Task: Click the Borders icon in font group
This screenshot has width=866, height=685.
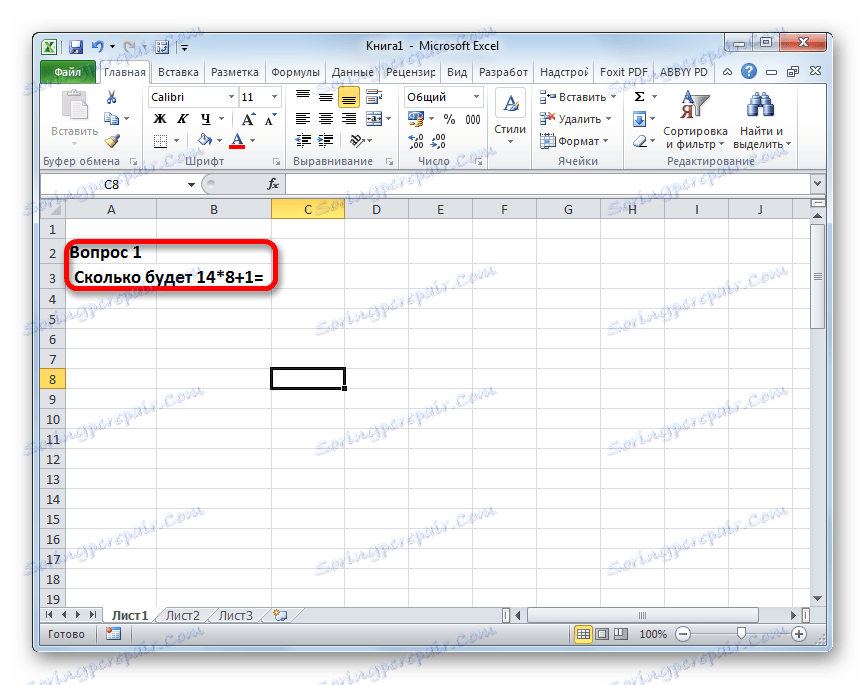Action: pos(161,141)
